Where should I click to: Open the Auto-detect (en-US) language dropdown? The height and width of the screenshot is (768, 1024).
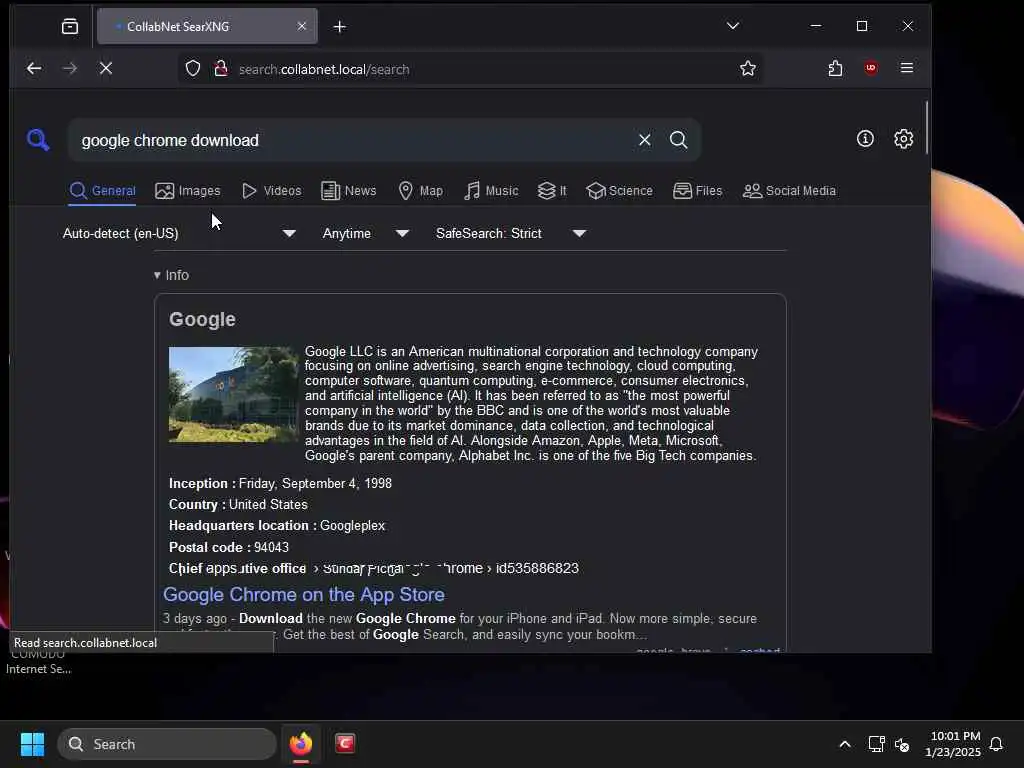[x=180, y=233]
